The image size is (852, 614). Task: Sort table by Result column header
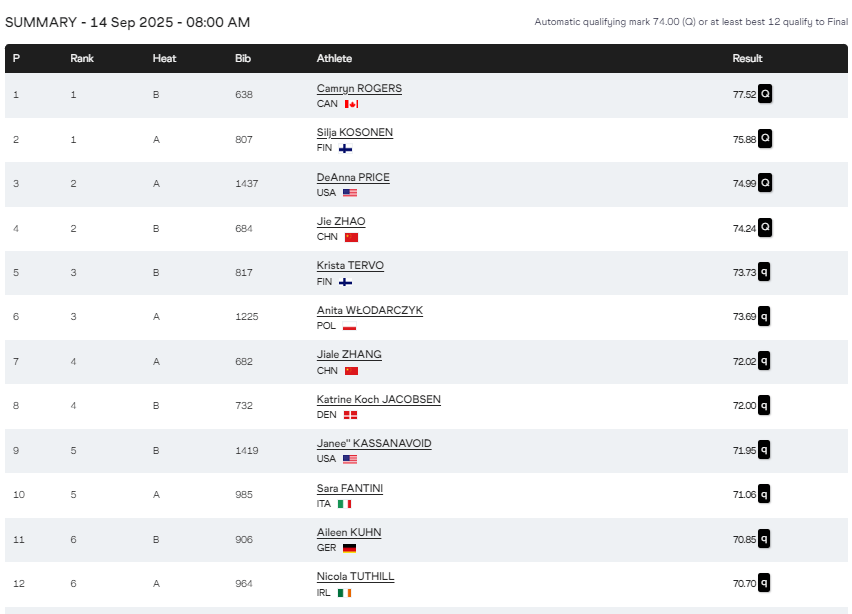(x=747, y=59)
